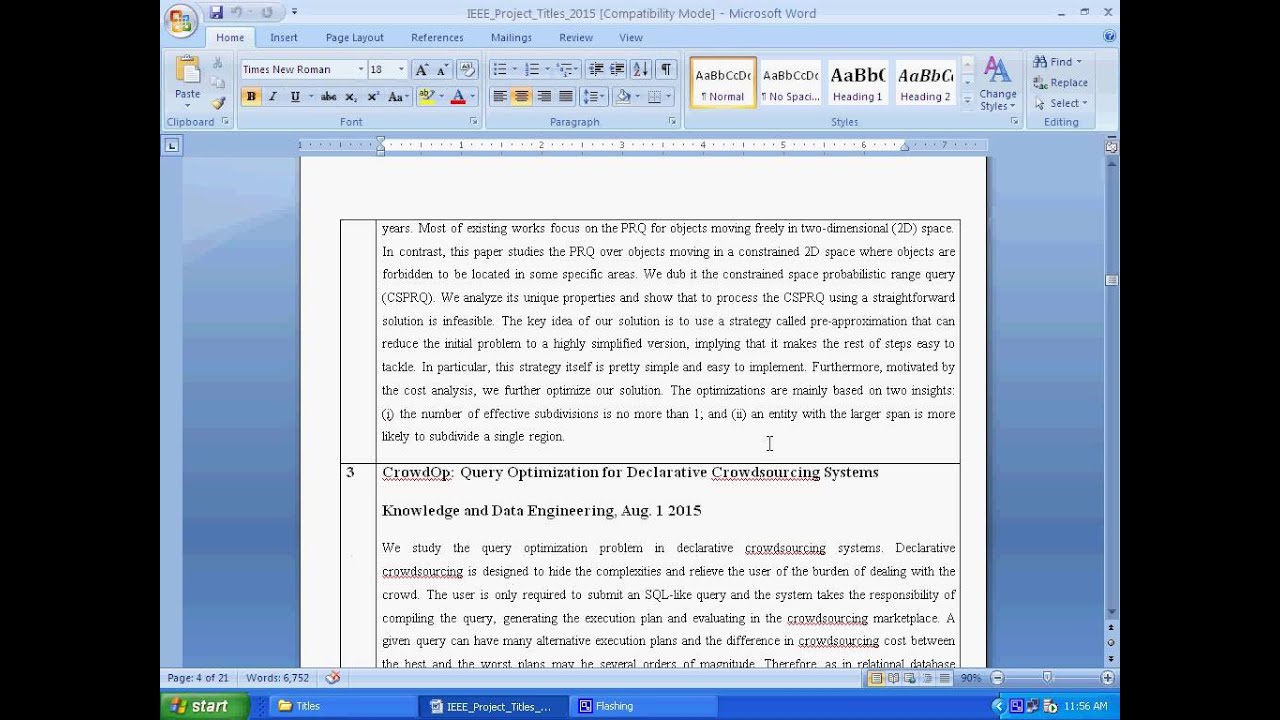Shrink font size with the small A icon
Viewport: 1280px width, 720px height.
(442, 70)
